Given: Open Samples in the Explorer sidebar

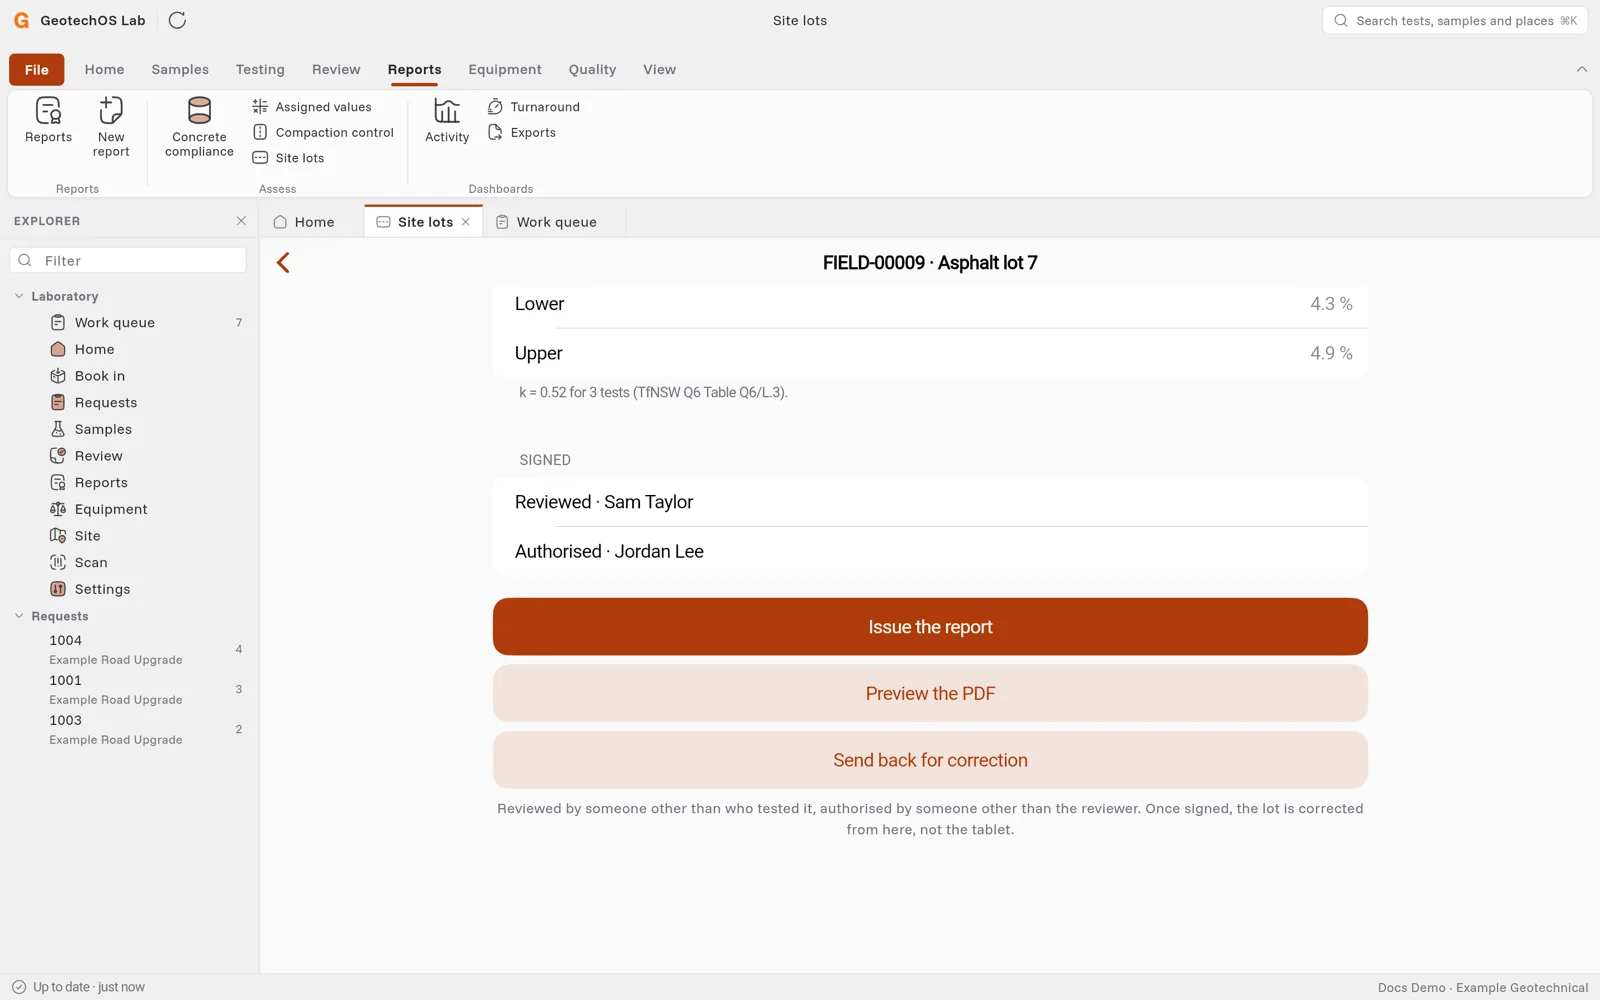Looking at the screenshot, I should tap(128, 429).
